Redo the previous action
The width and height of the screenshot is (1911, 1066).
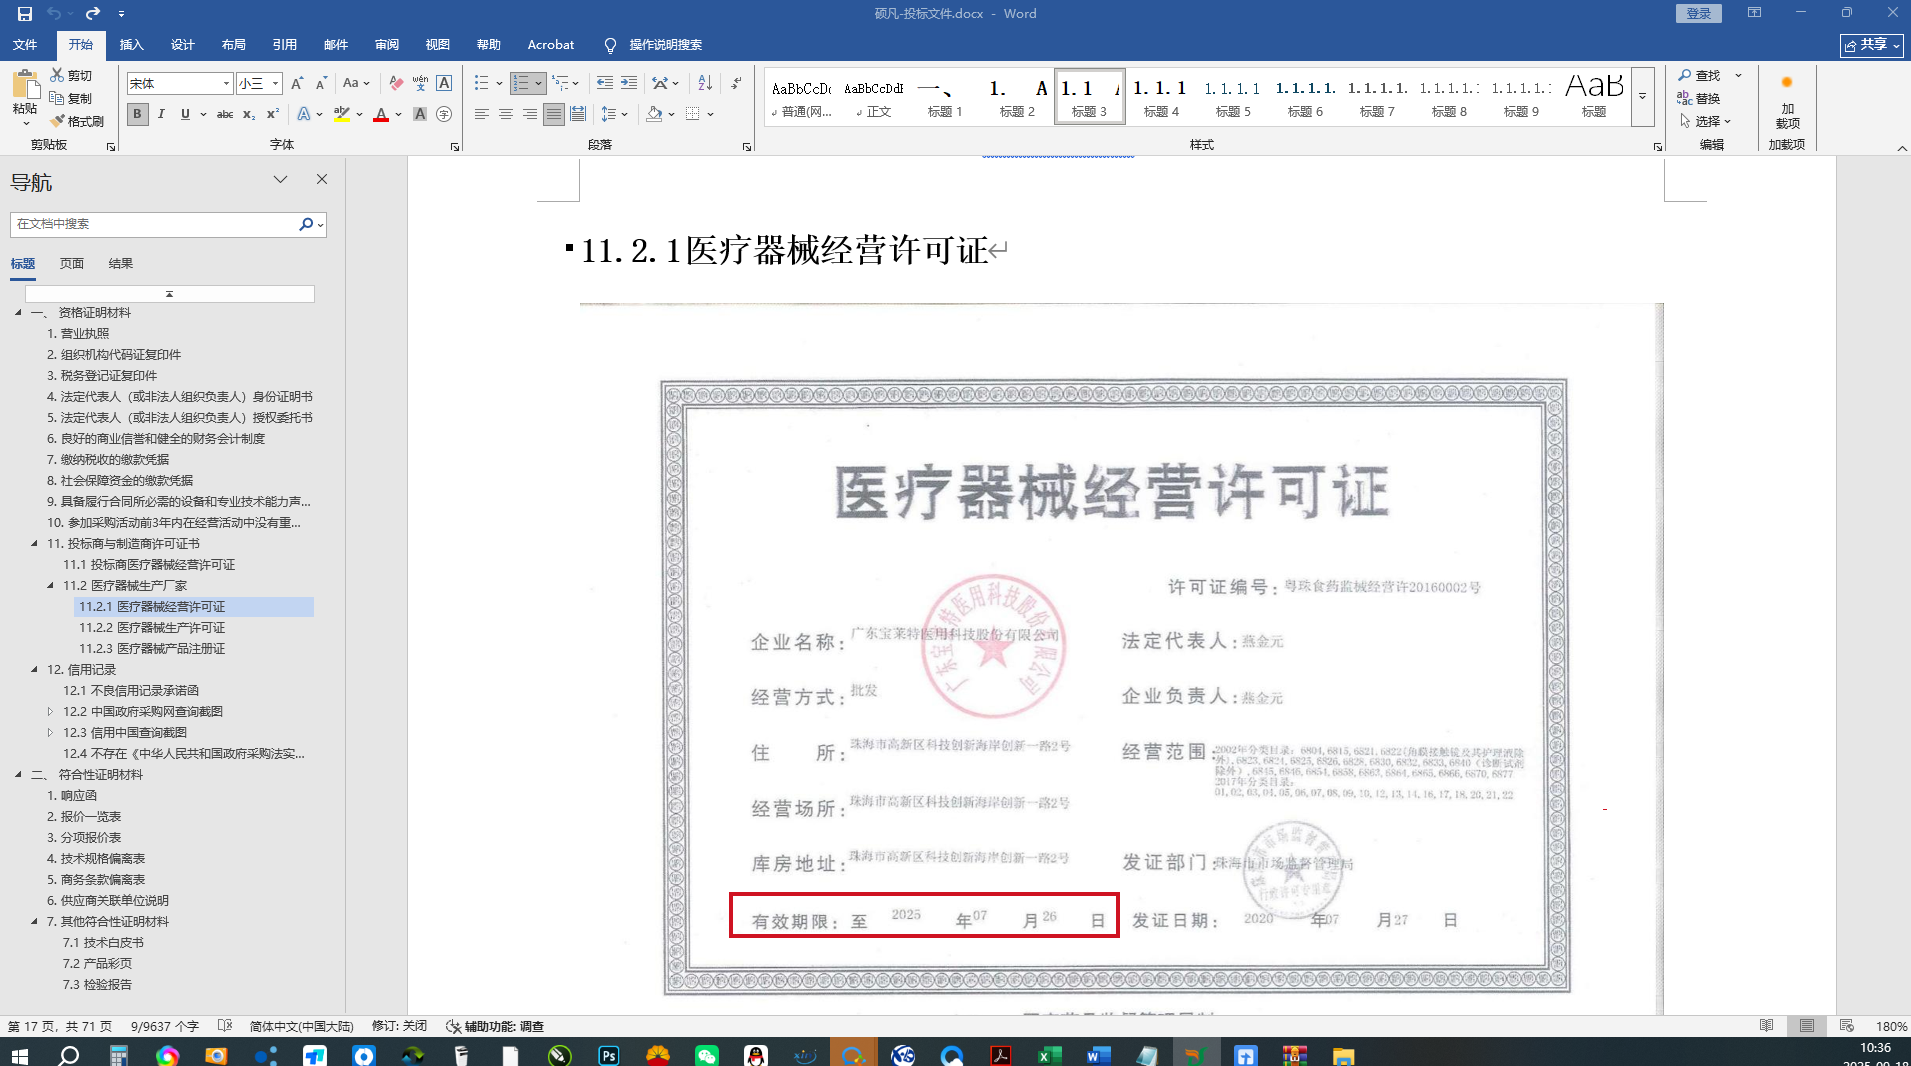click(x=93, y=14)
